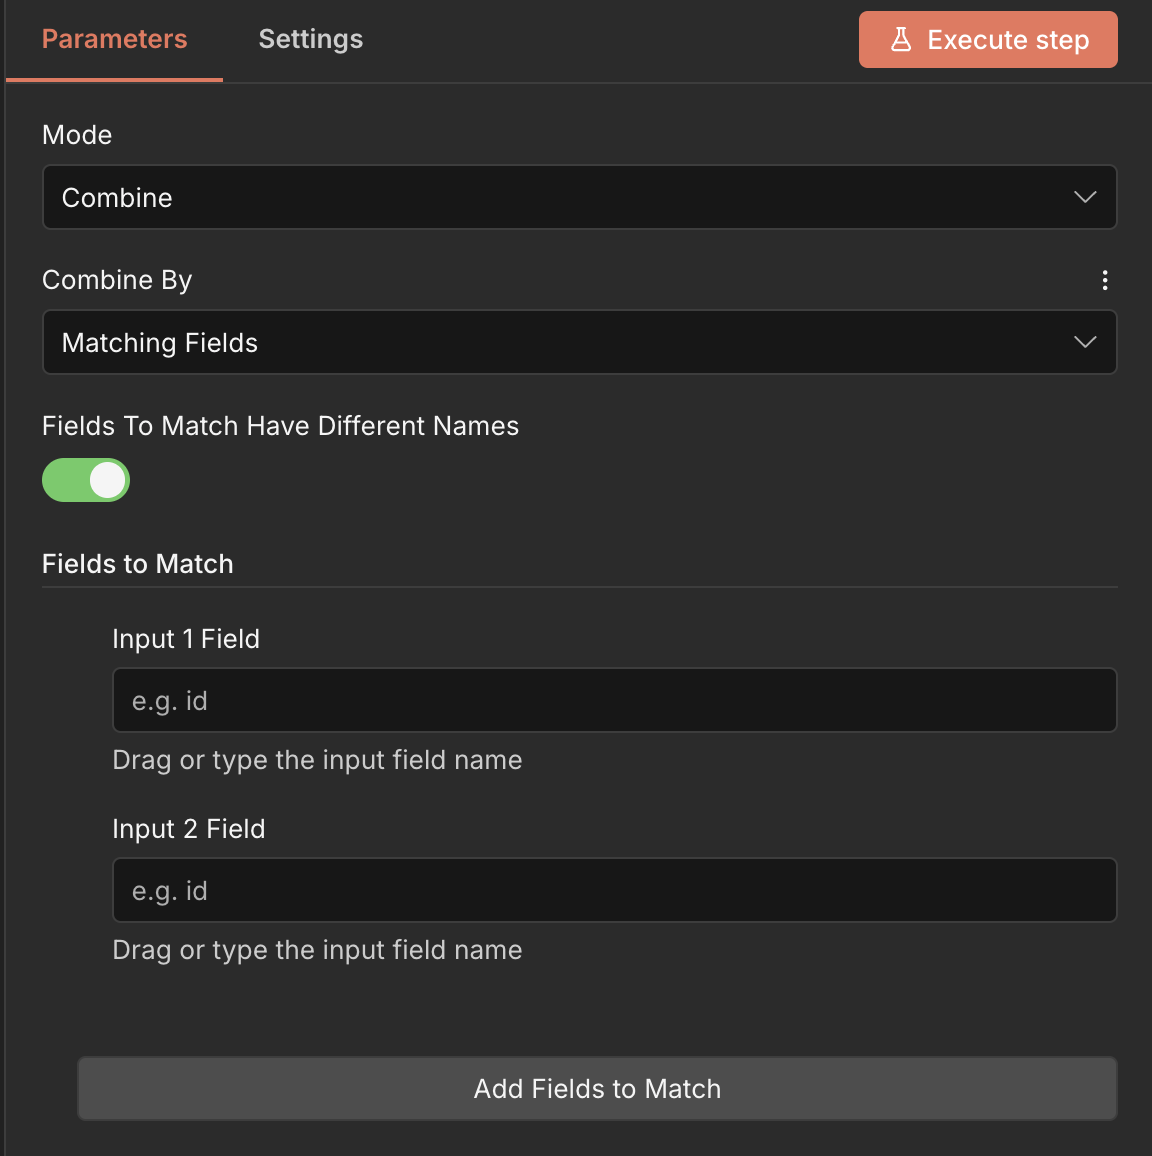Click the Mode label text
Image resolution: width=1152 pixels, height=1156 pixels.
click(77, 135)
